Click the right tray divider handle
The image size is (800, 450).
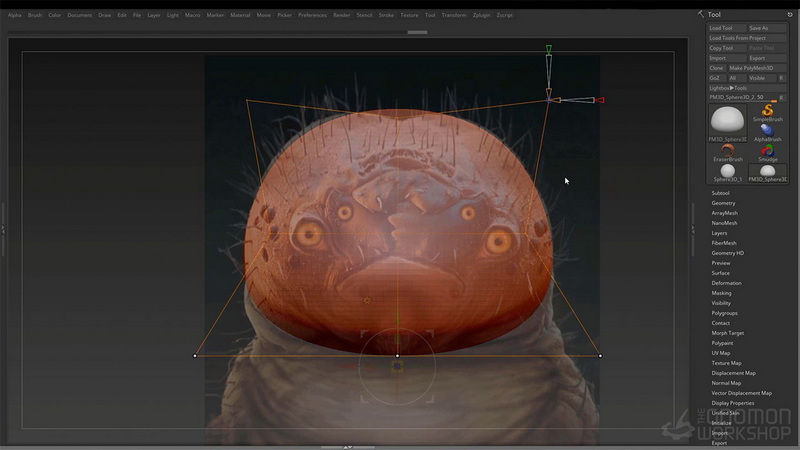692,230
